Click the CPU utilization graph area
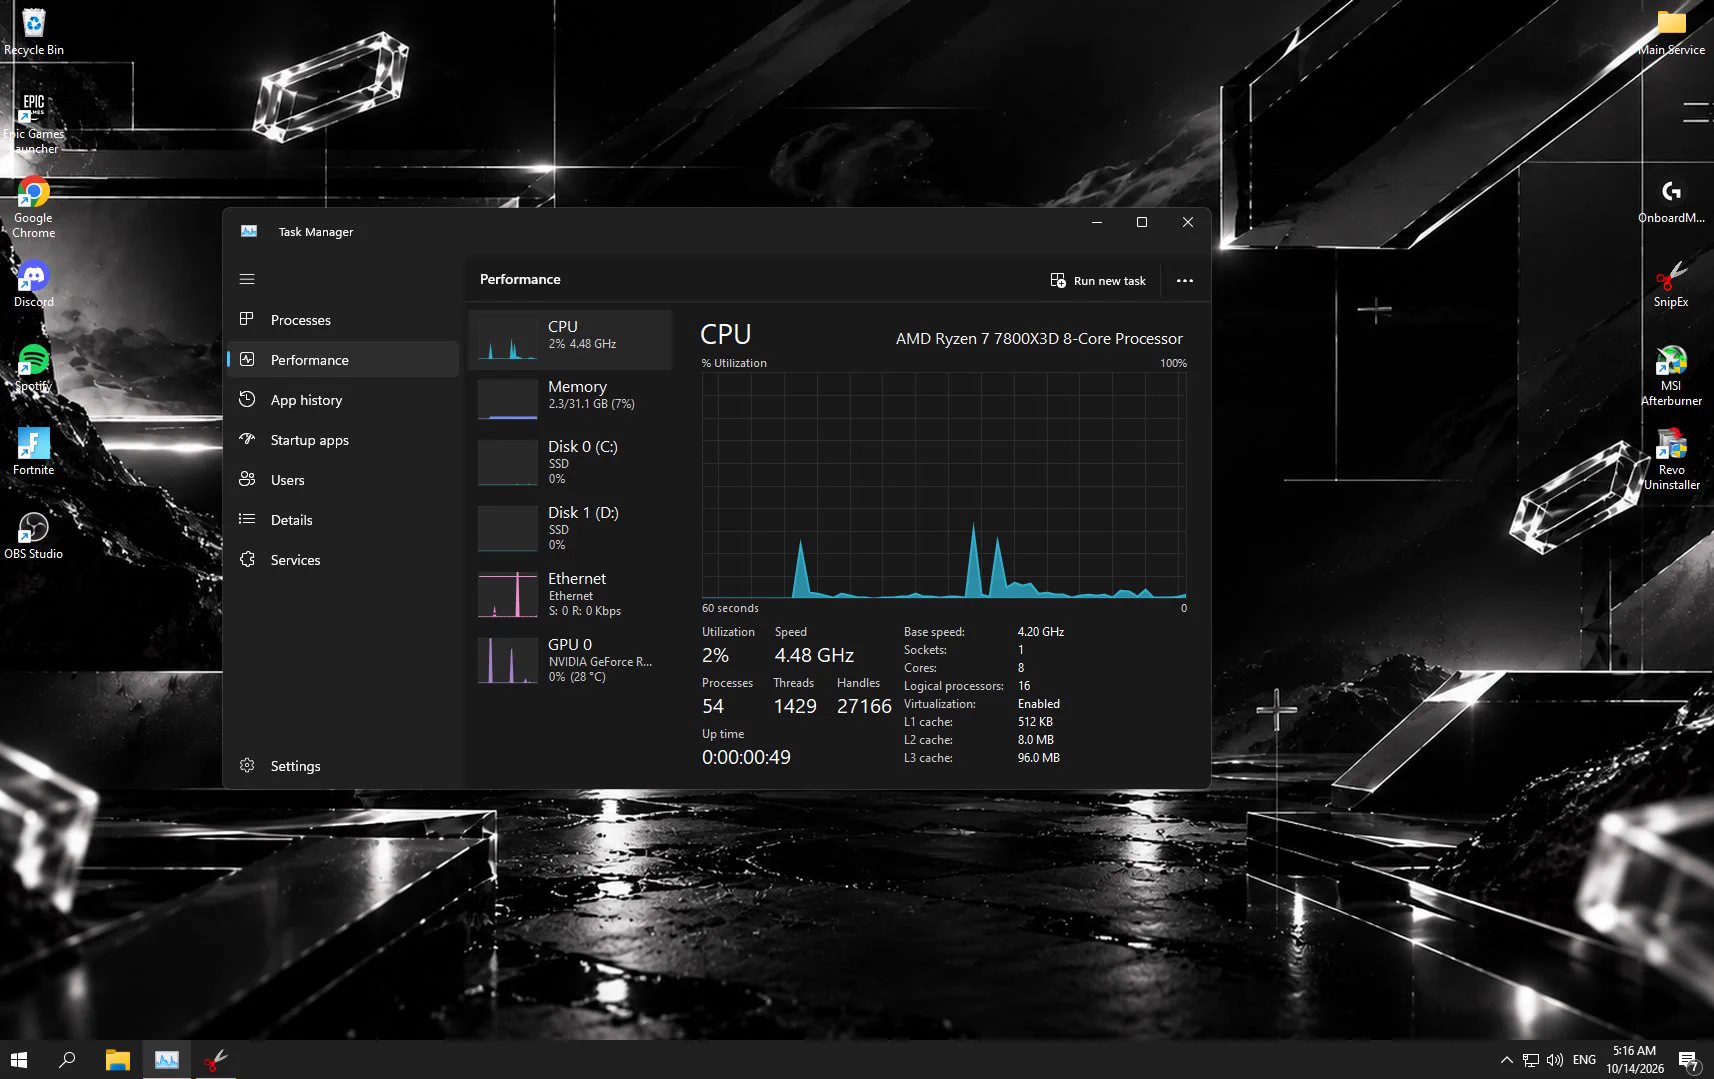This screenshot has height=1079, width=1714. (x=944, y=485)
